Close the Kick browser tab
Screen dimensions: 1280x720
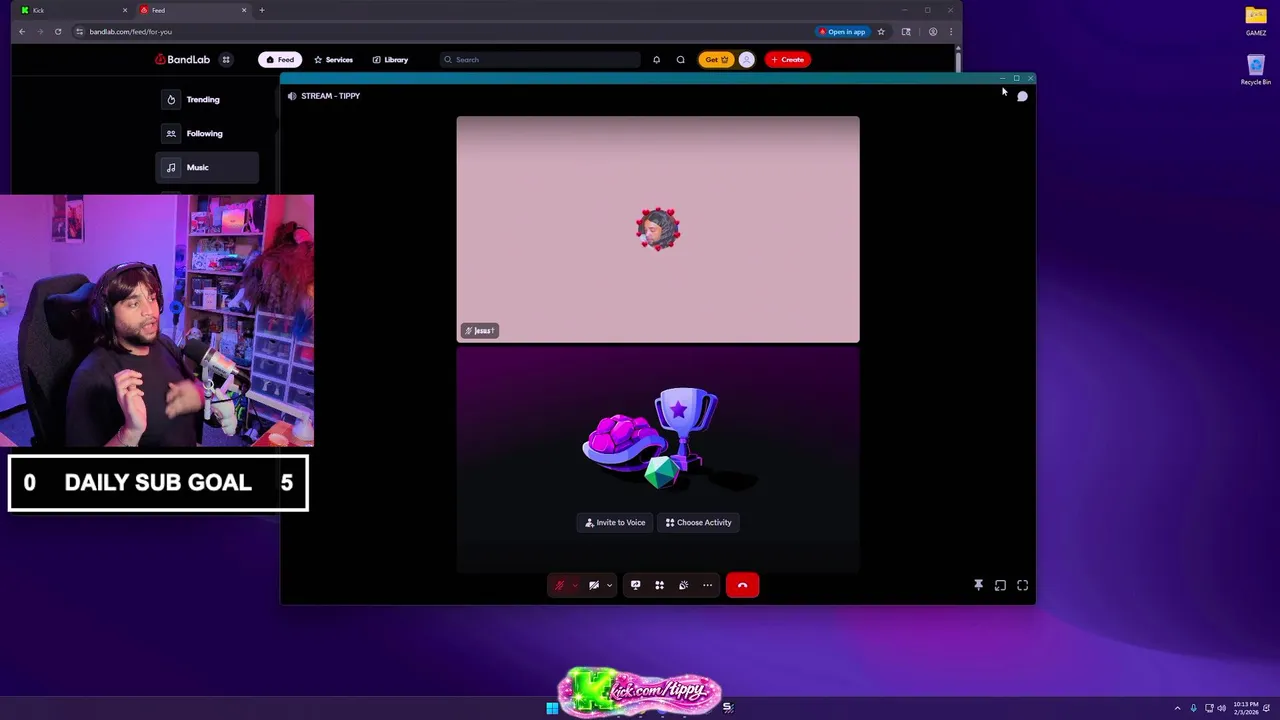coord(124,10)
